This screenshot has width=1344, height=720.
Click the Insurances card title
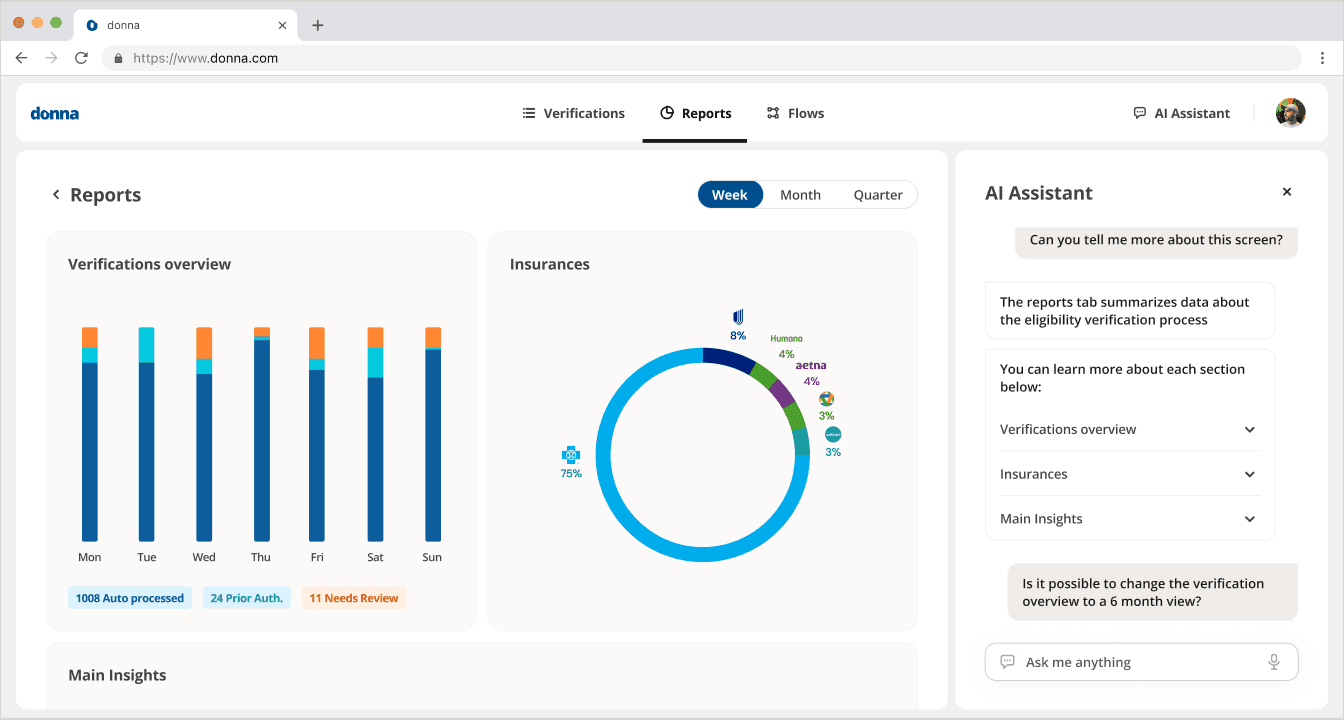[550, 264]
